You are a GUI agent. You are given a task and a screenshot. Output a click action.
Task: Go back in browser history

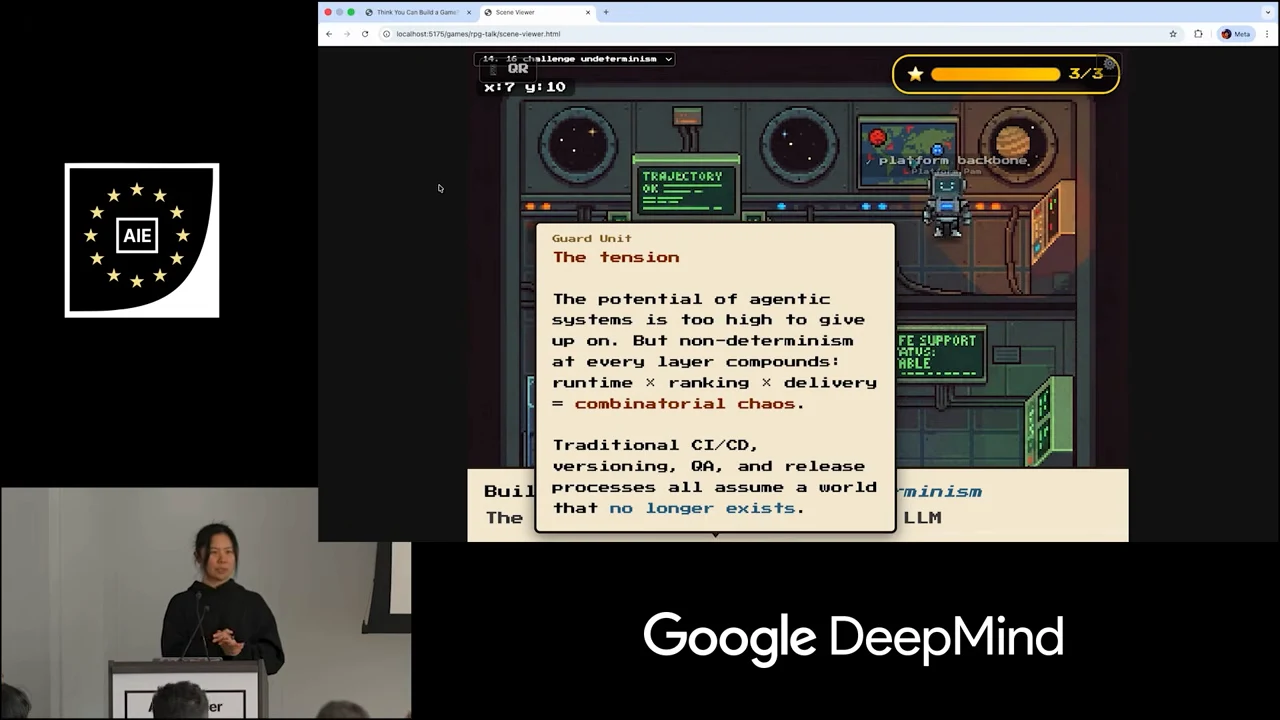(x=329, y=34)
